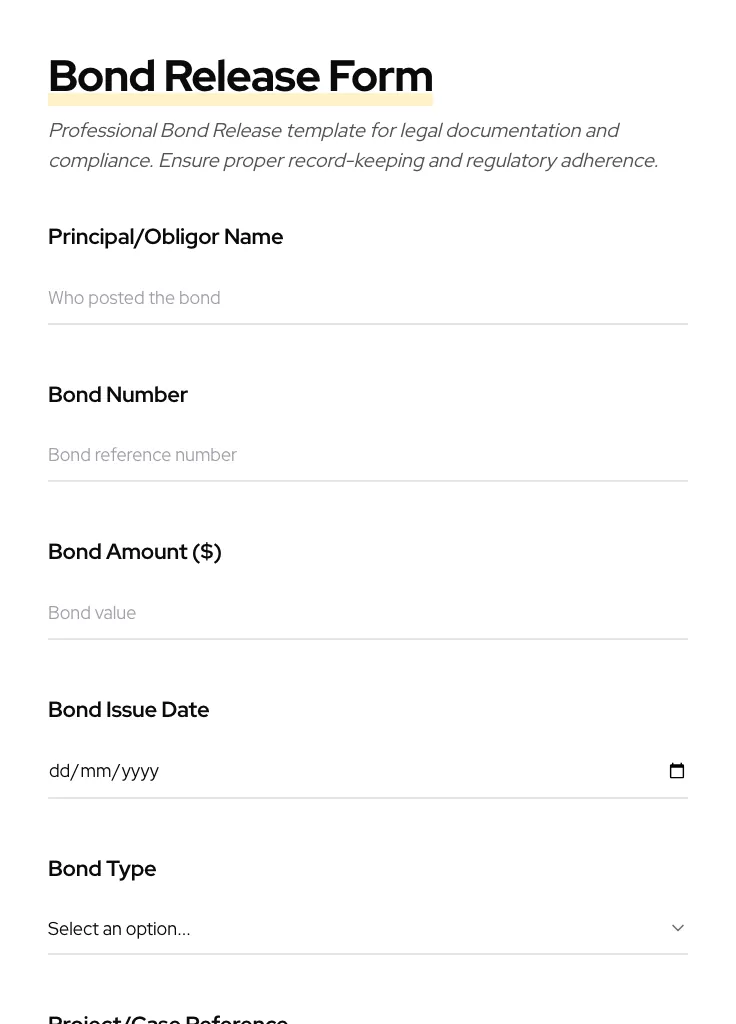Click the 'Bond Amount ($)' label
The image size is (736, 1024).
click(x=135, y=552)
